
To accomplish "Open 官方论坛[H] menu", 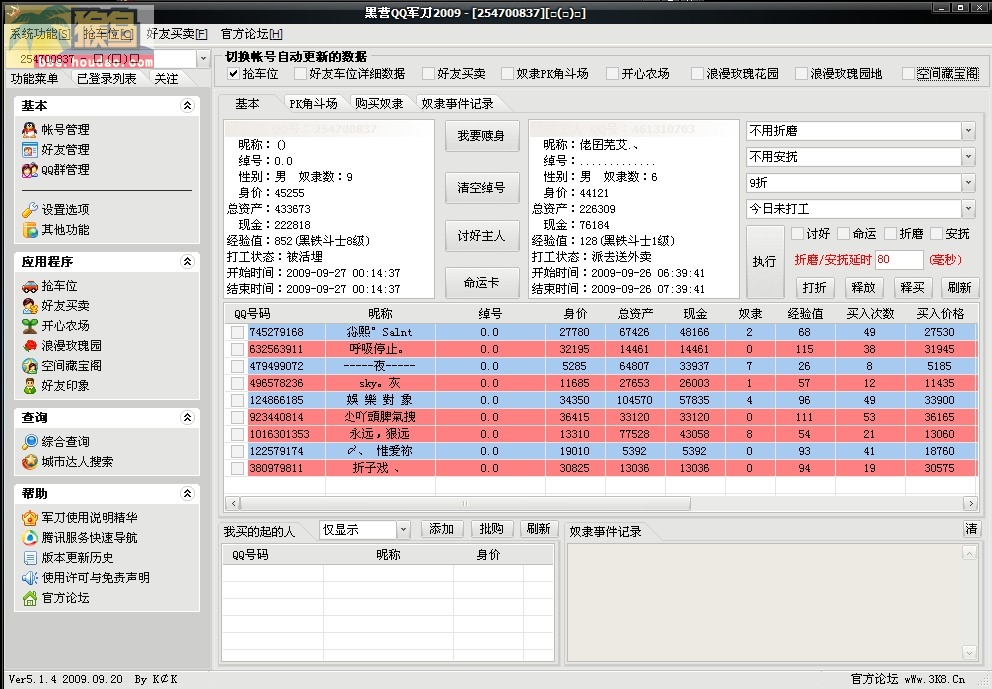I will 251,34.
